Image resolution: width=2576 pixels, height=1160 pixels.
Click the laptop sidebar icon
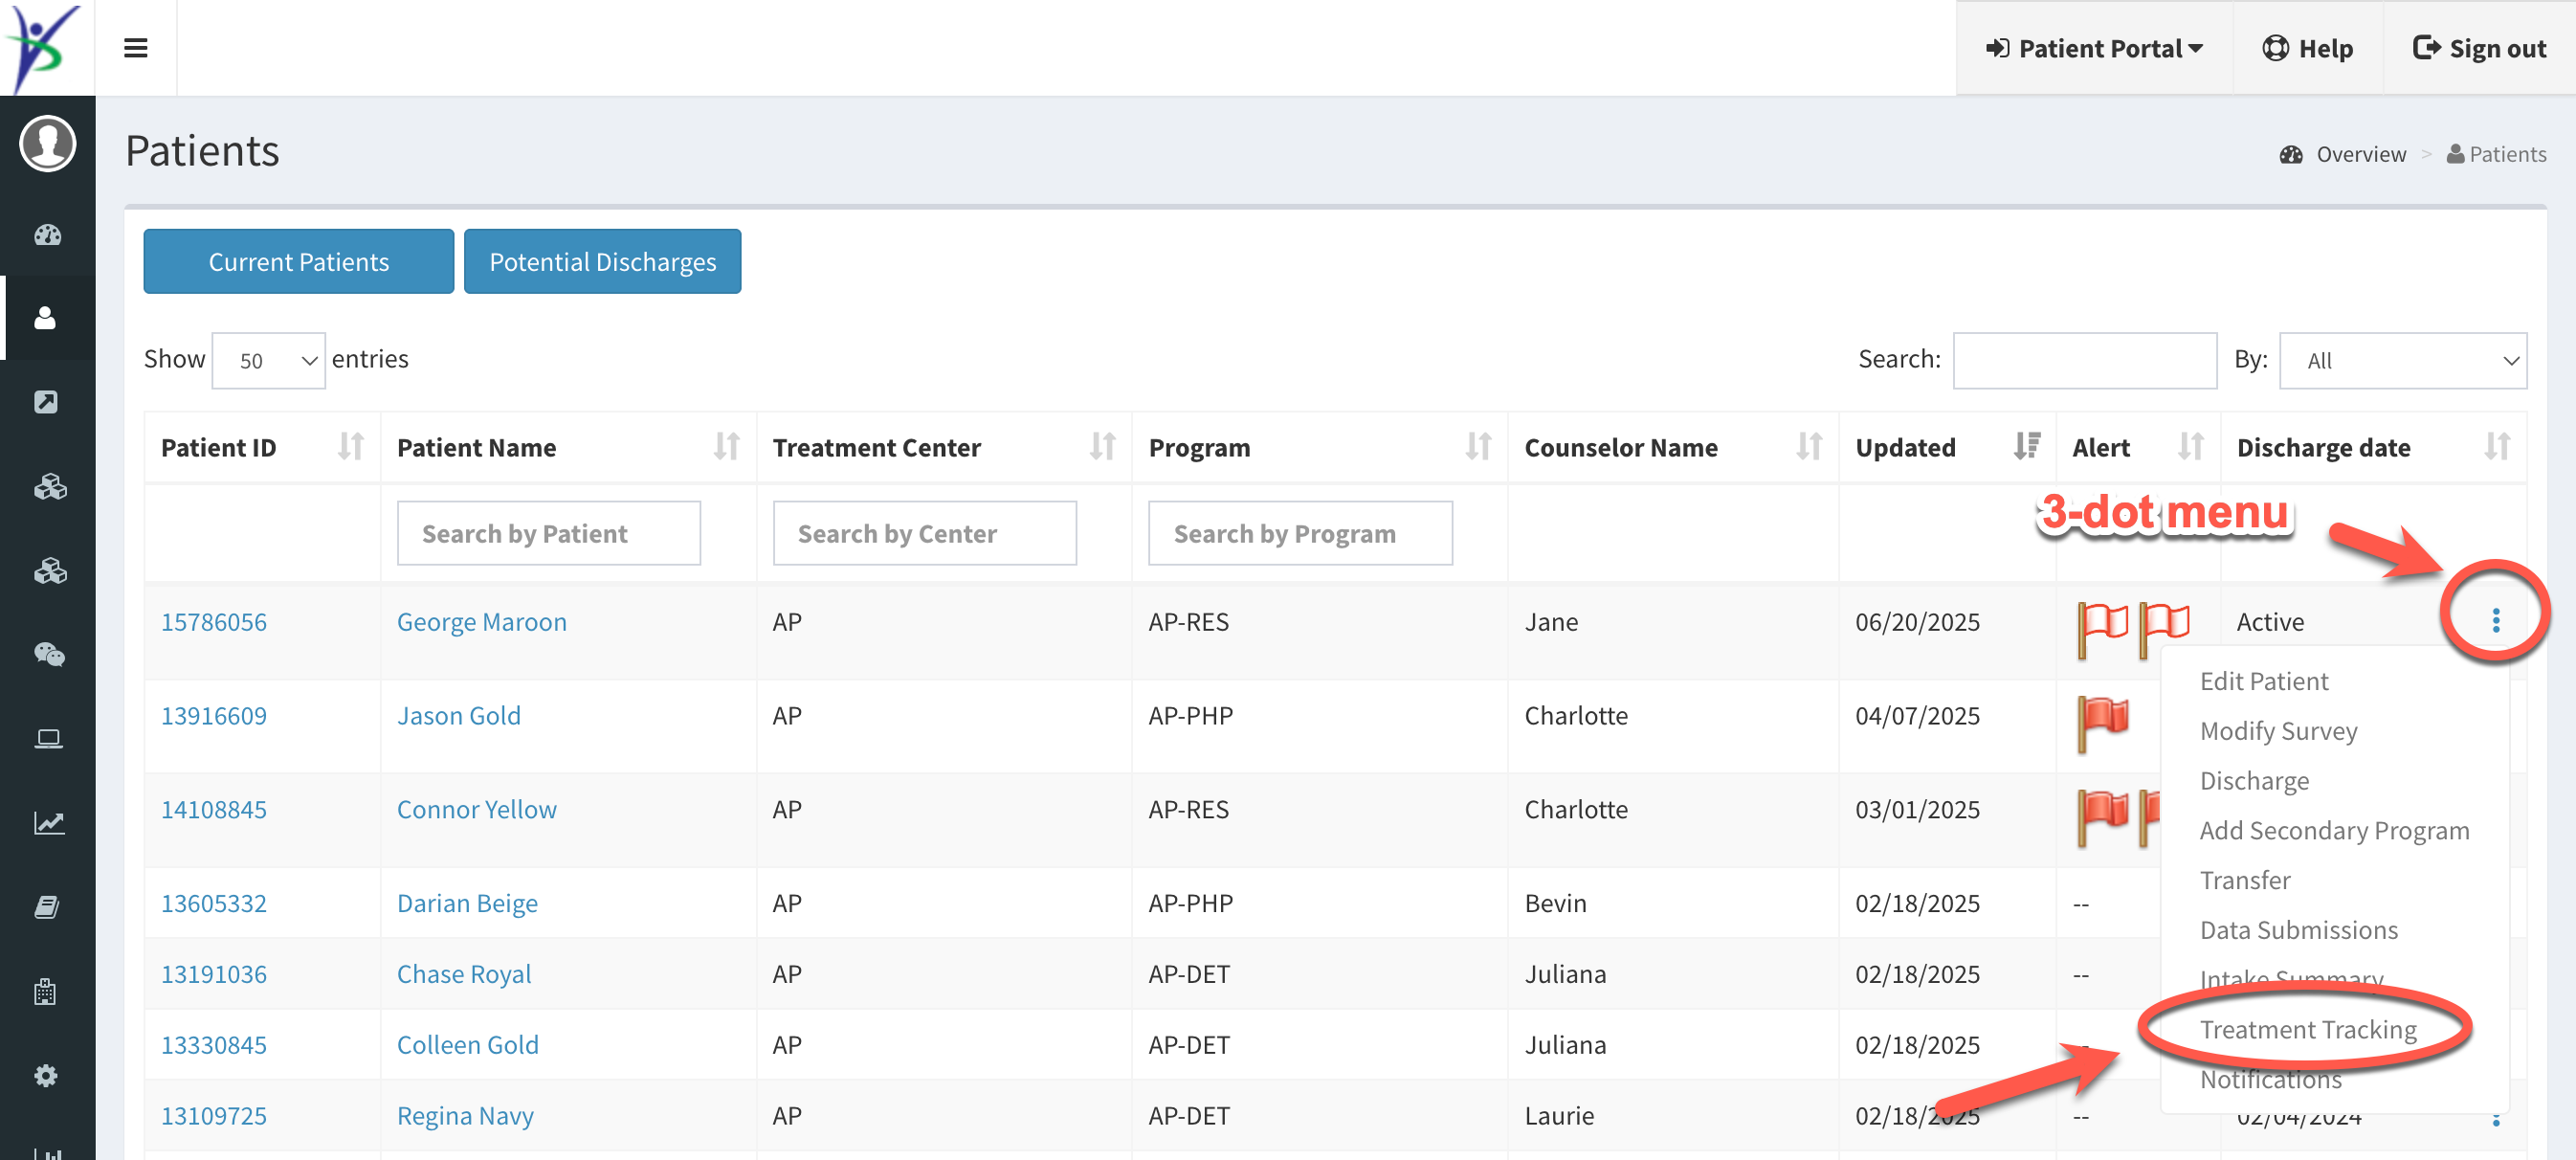pos(48,739)
